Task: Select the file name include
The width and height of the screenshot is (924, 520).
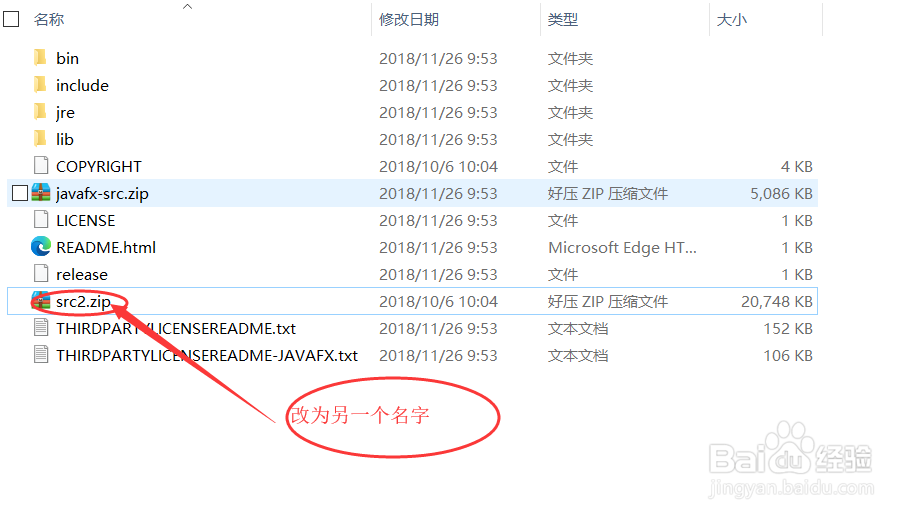Action: 82,85
